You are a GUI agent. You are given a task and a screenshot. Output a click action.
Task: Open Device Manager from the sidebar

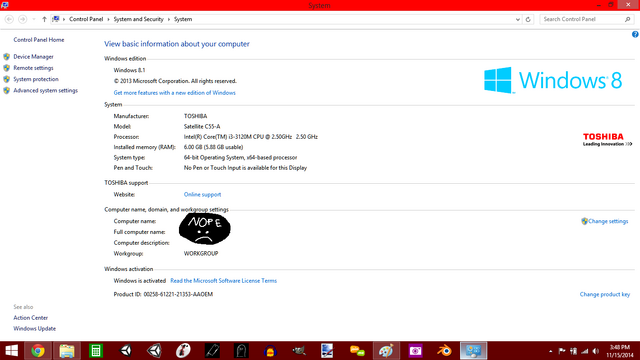tap(33, 57)
